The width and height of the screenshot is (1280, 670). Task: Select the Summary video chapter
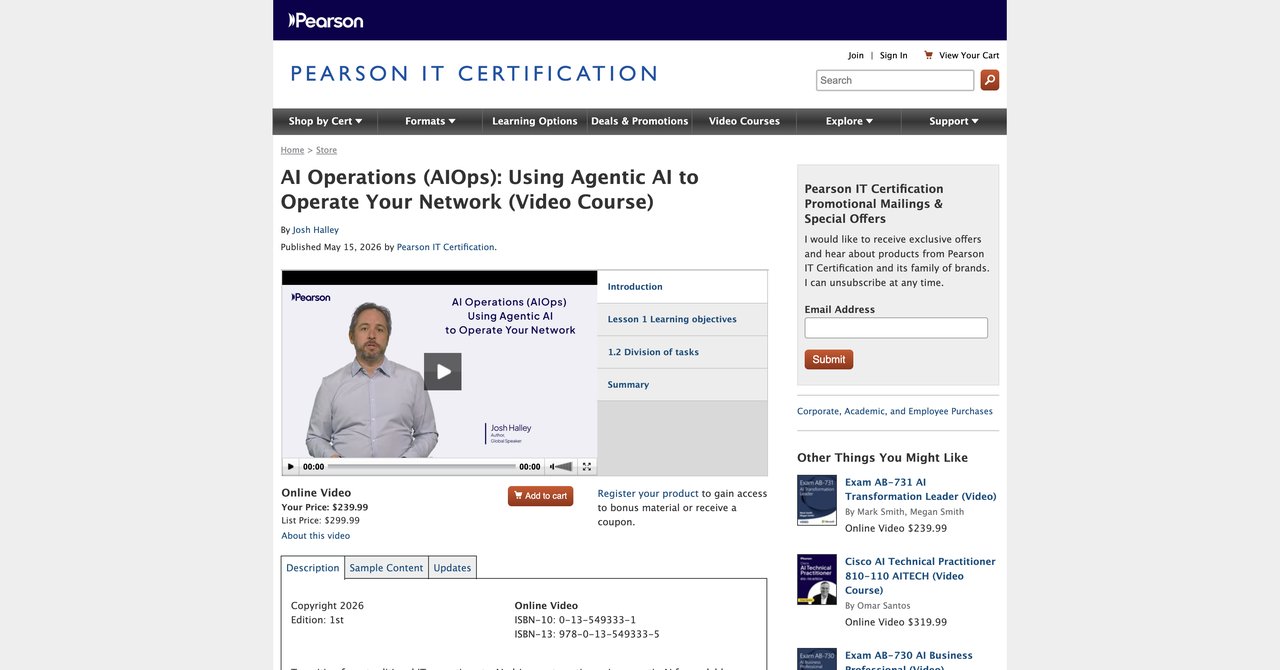682,385
